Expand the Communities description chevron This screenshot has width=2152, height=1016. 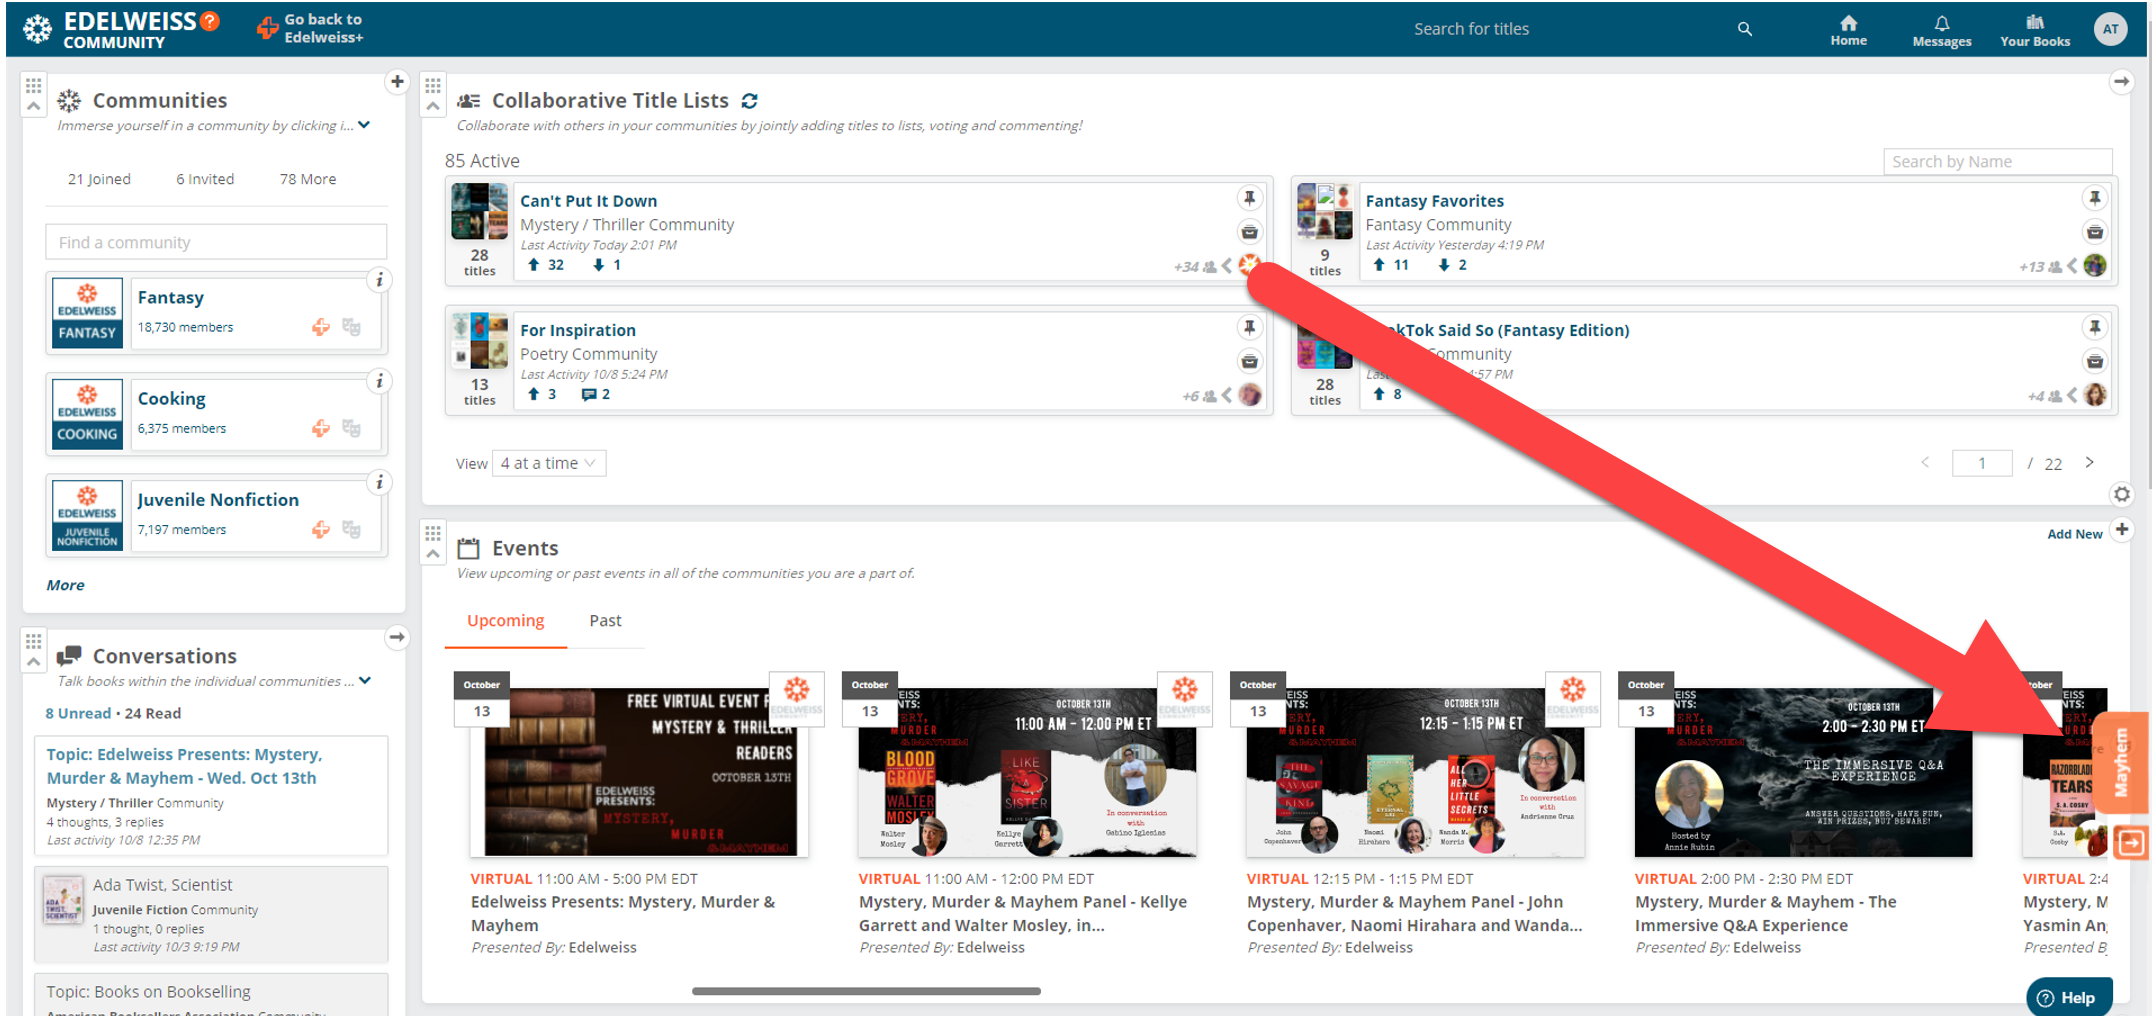(x=364, y=125)
